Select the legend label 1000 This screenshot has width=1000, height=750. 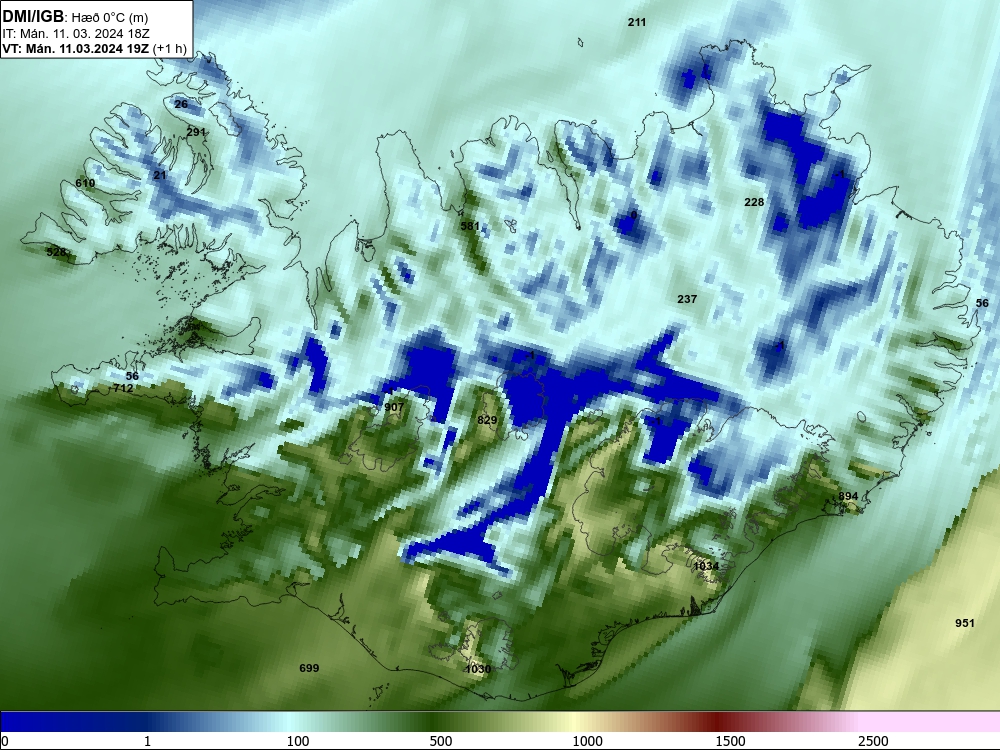point(587,742)
